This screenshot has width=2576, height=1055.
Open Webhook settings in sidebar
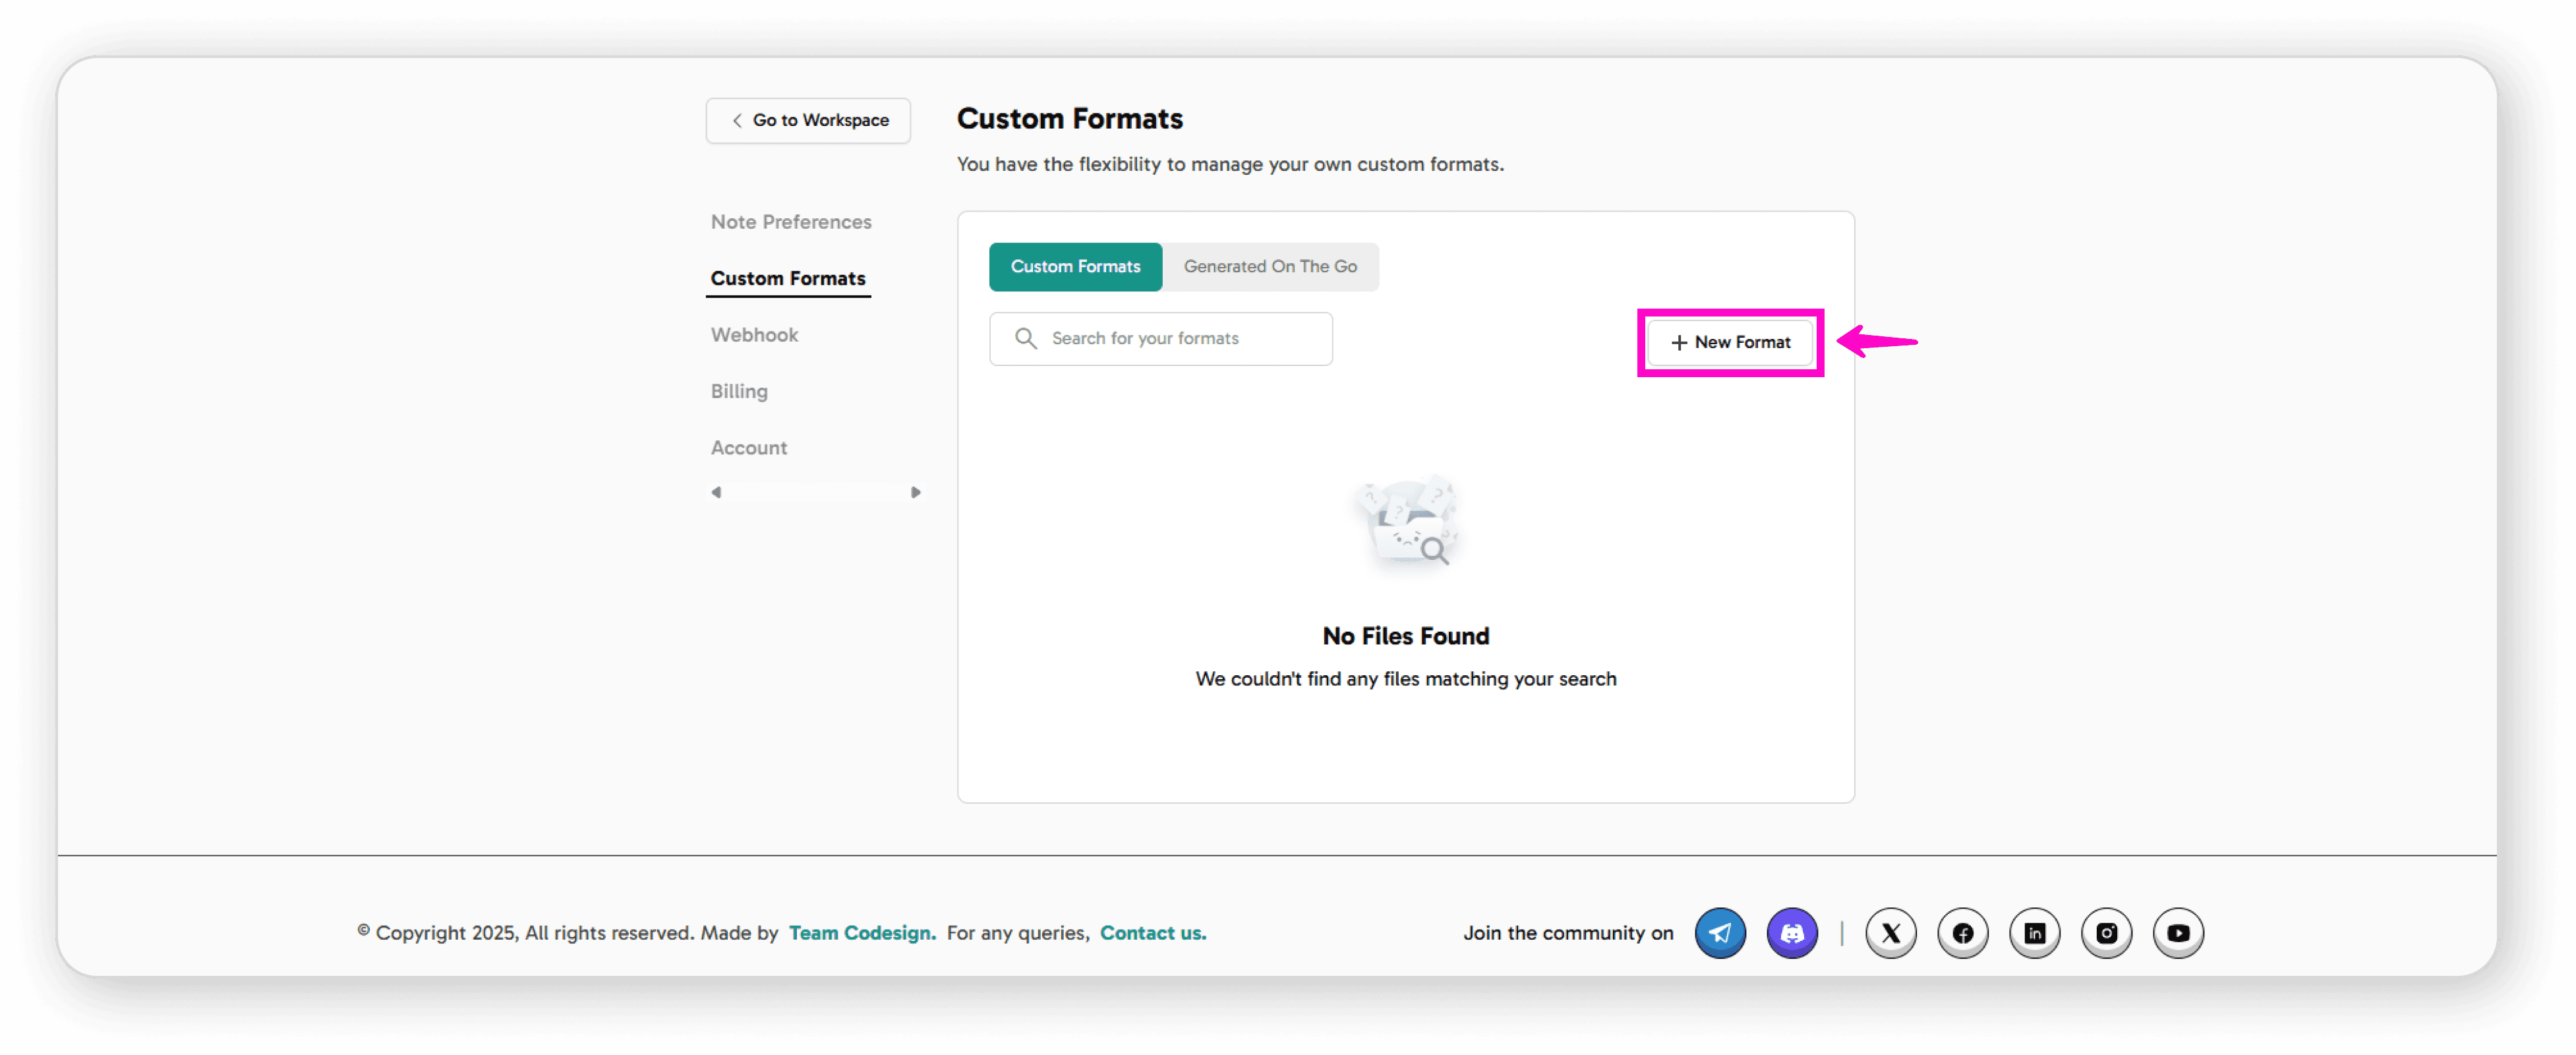(x=754, y=335)
